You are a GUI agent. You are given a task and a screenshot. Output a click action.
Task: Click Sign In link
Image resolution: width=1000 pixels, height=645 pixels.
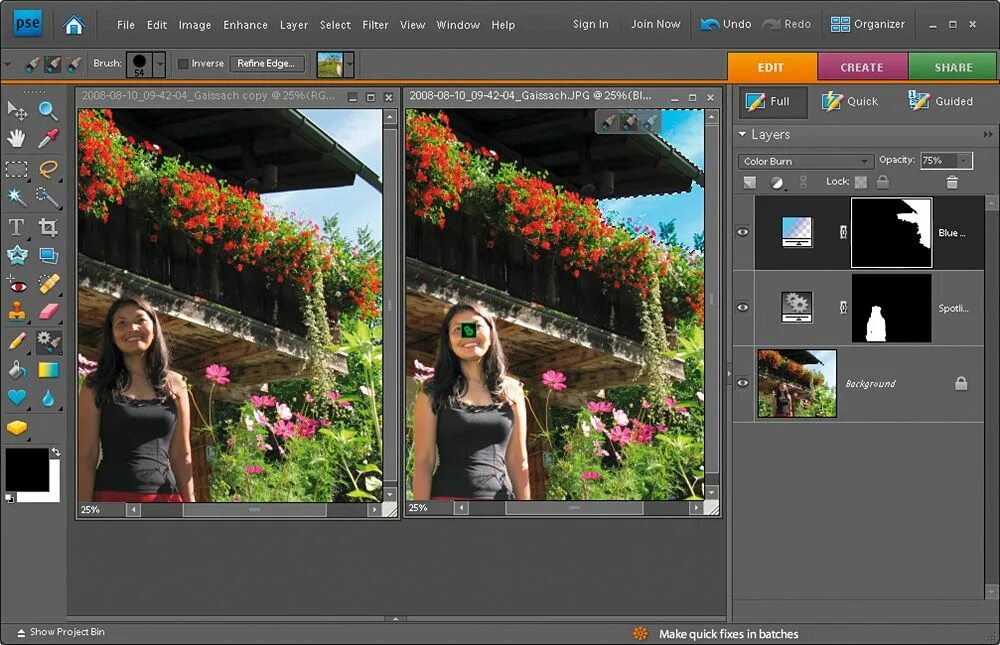point(591,24)
